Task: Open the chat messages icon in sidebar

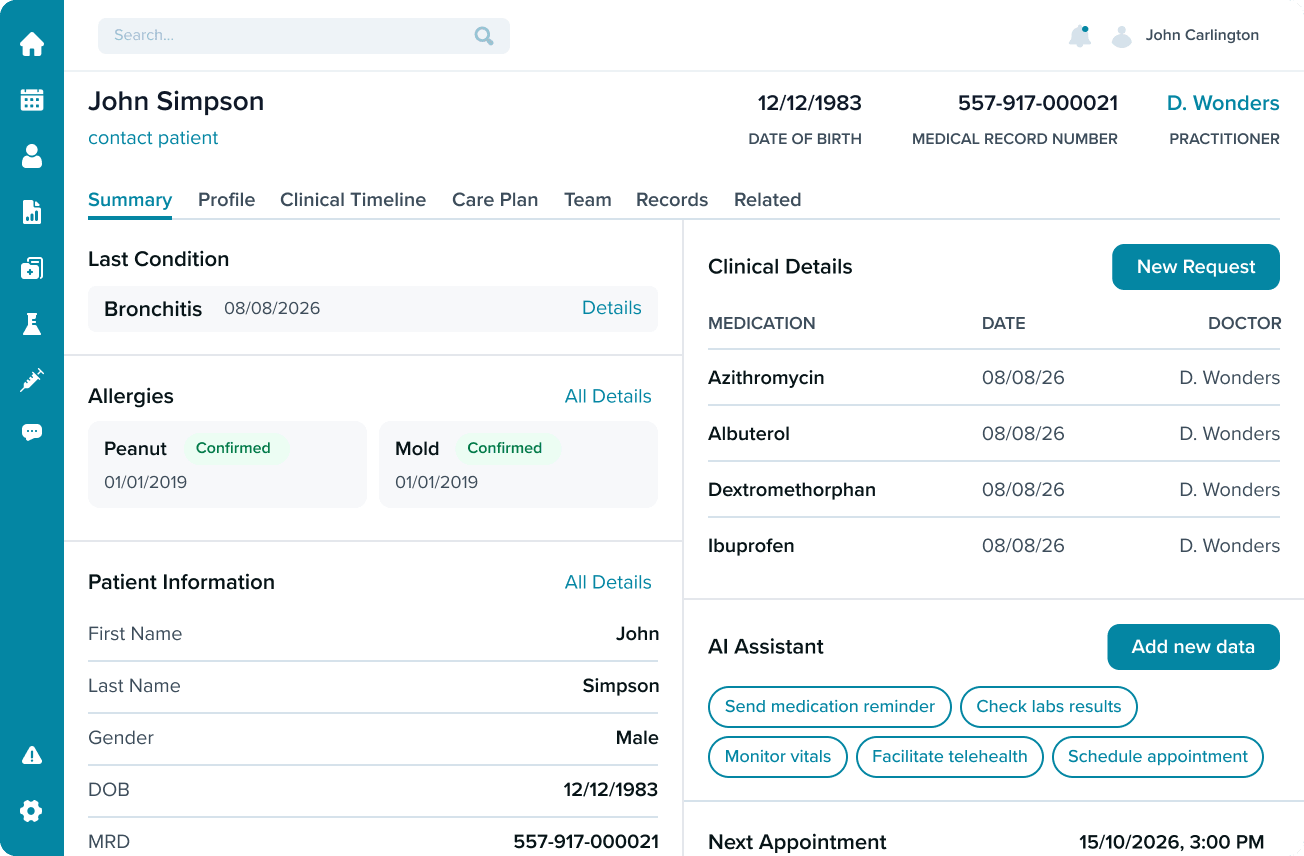Action: pyautogui.click(x=32, y=433)
